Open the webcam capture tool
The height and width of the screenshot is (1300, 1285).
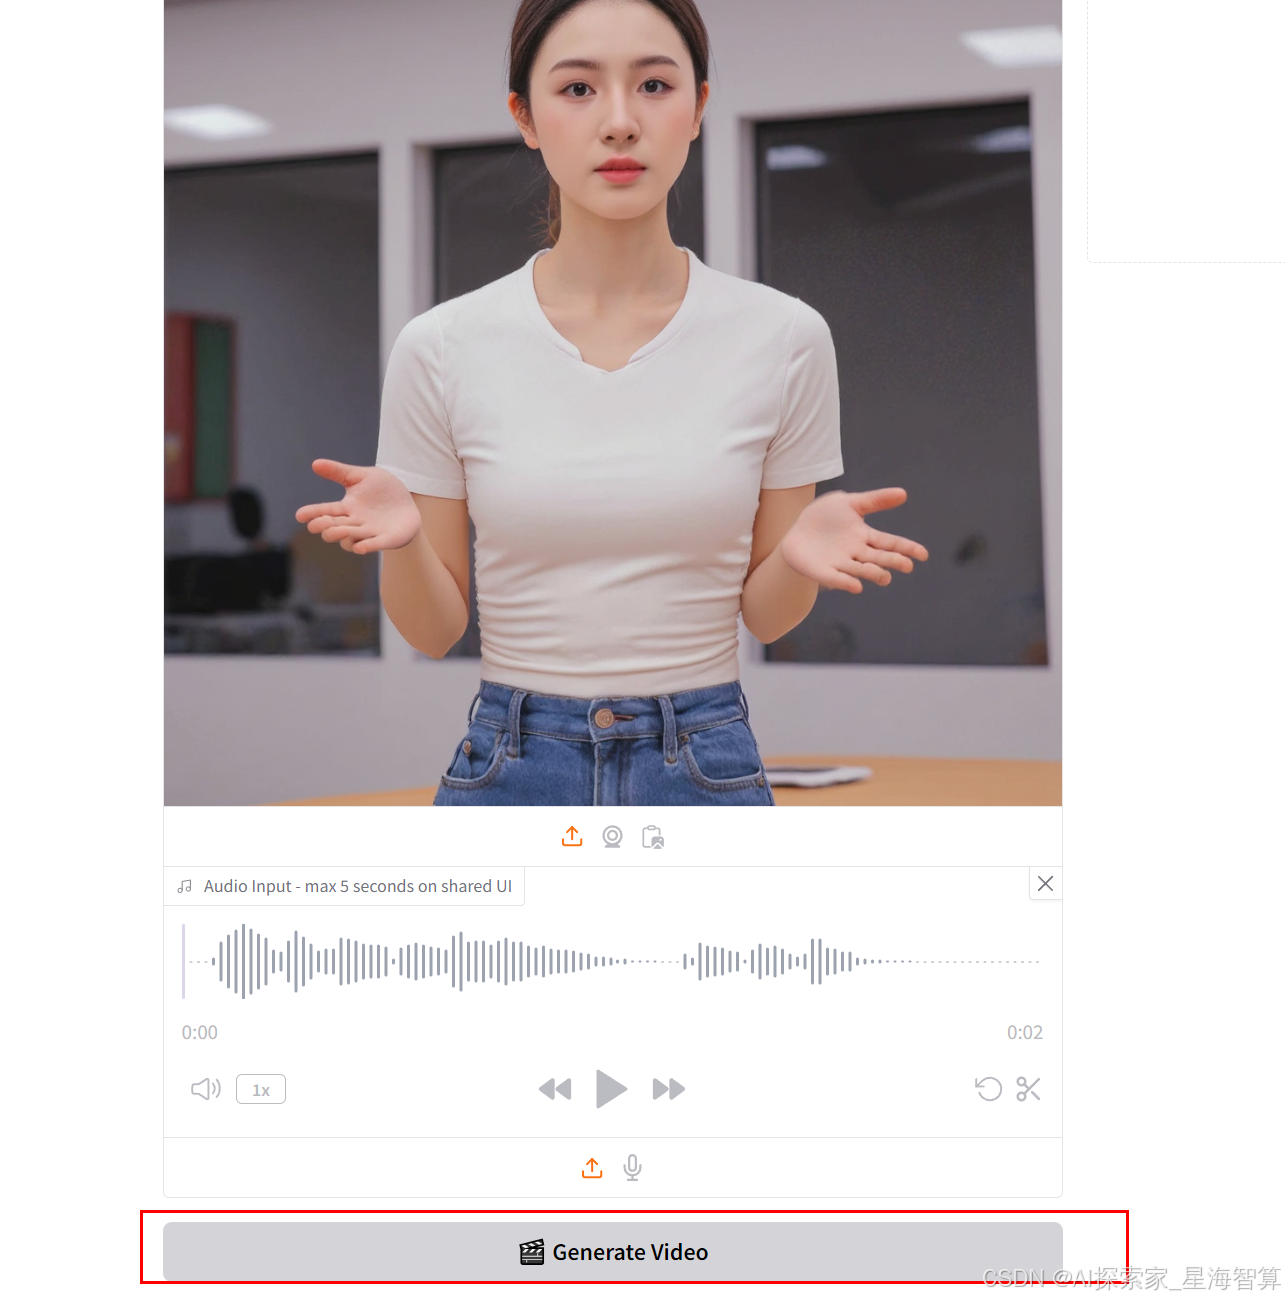pyautogui.click(x=612, y=836)
